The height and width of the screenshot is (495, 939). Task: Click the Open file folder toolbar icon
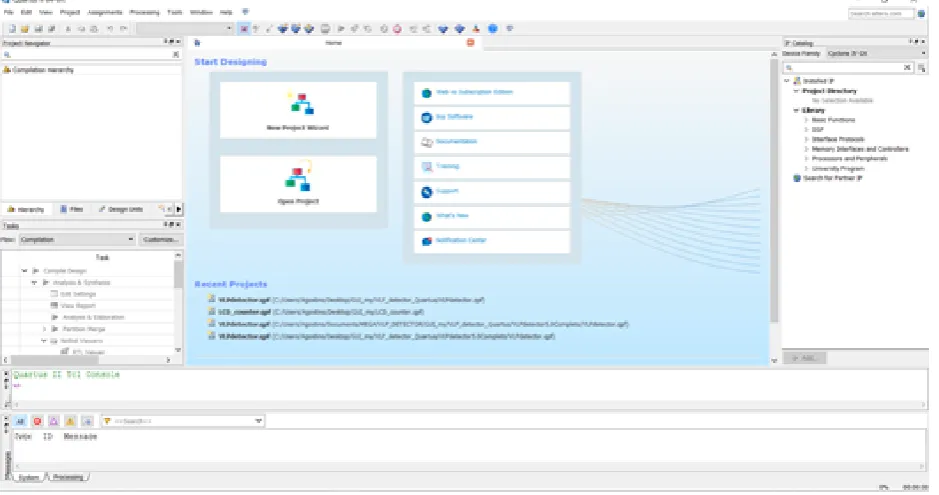pos(25,29)
